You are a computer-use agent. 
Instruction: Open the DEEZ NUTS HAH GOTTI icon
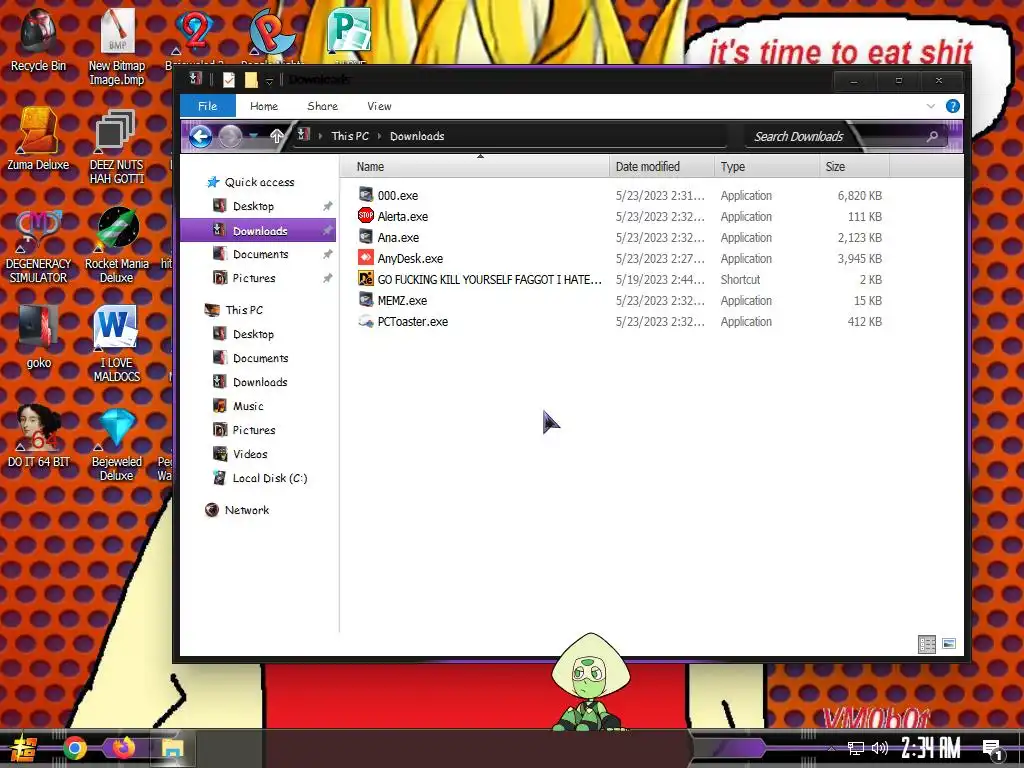tap(116, 146)
